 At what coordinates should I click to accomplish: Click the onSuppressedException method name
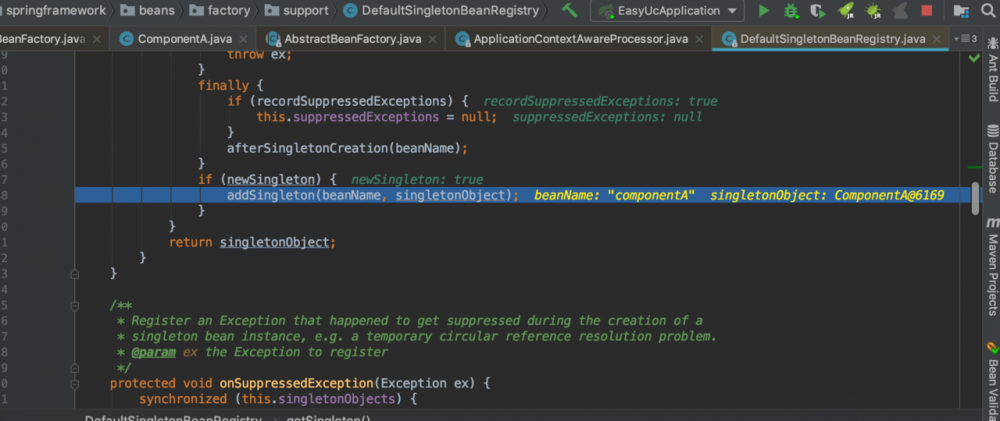(x=297, y=383)
